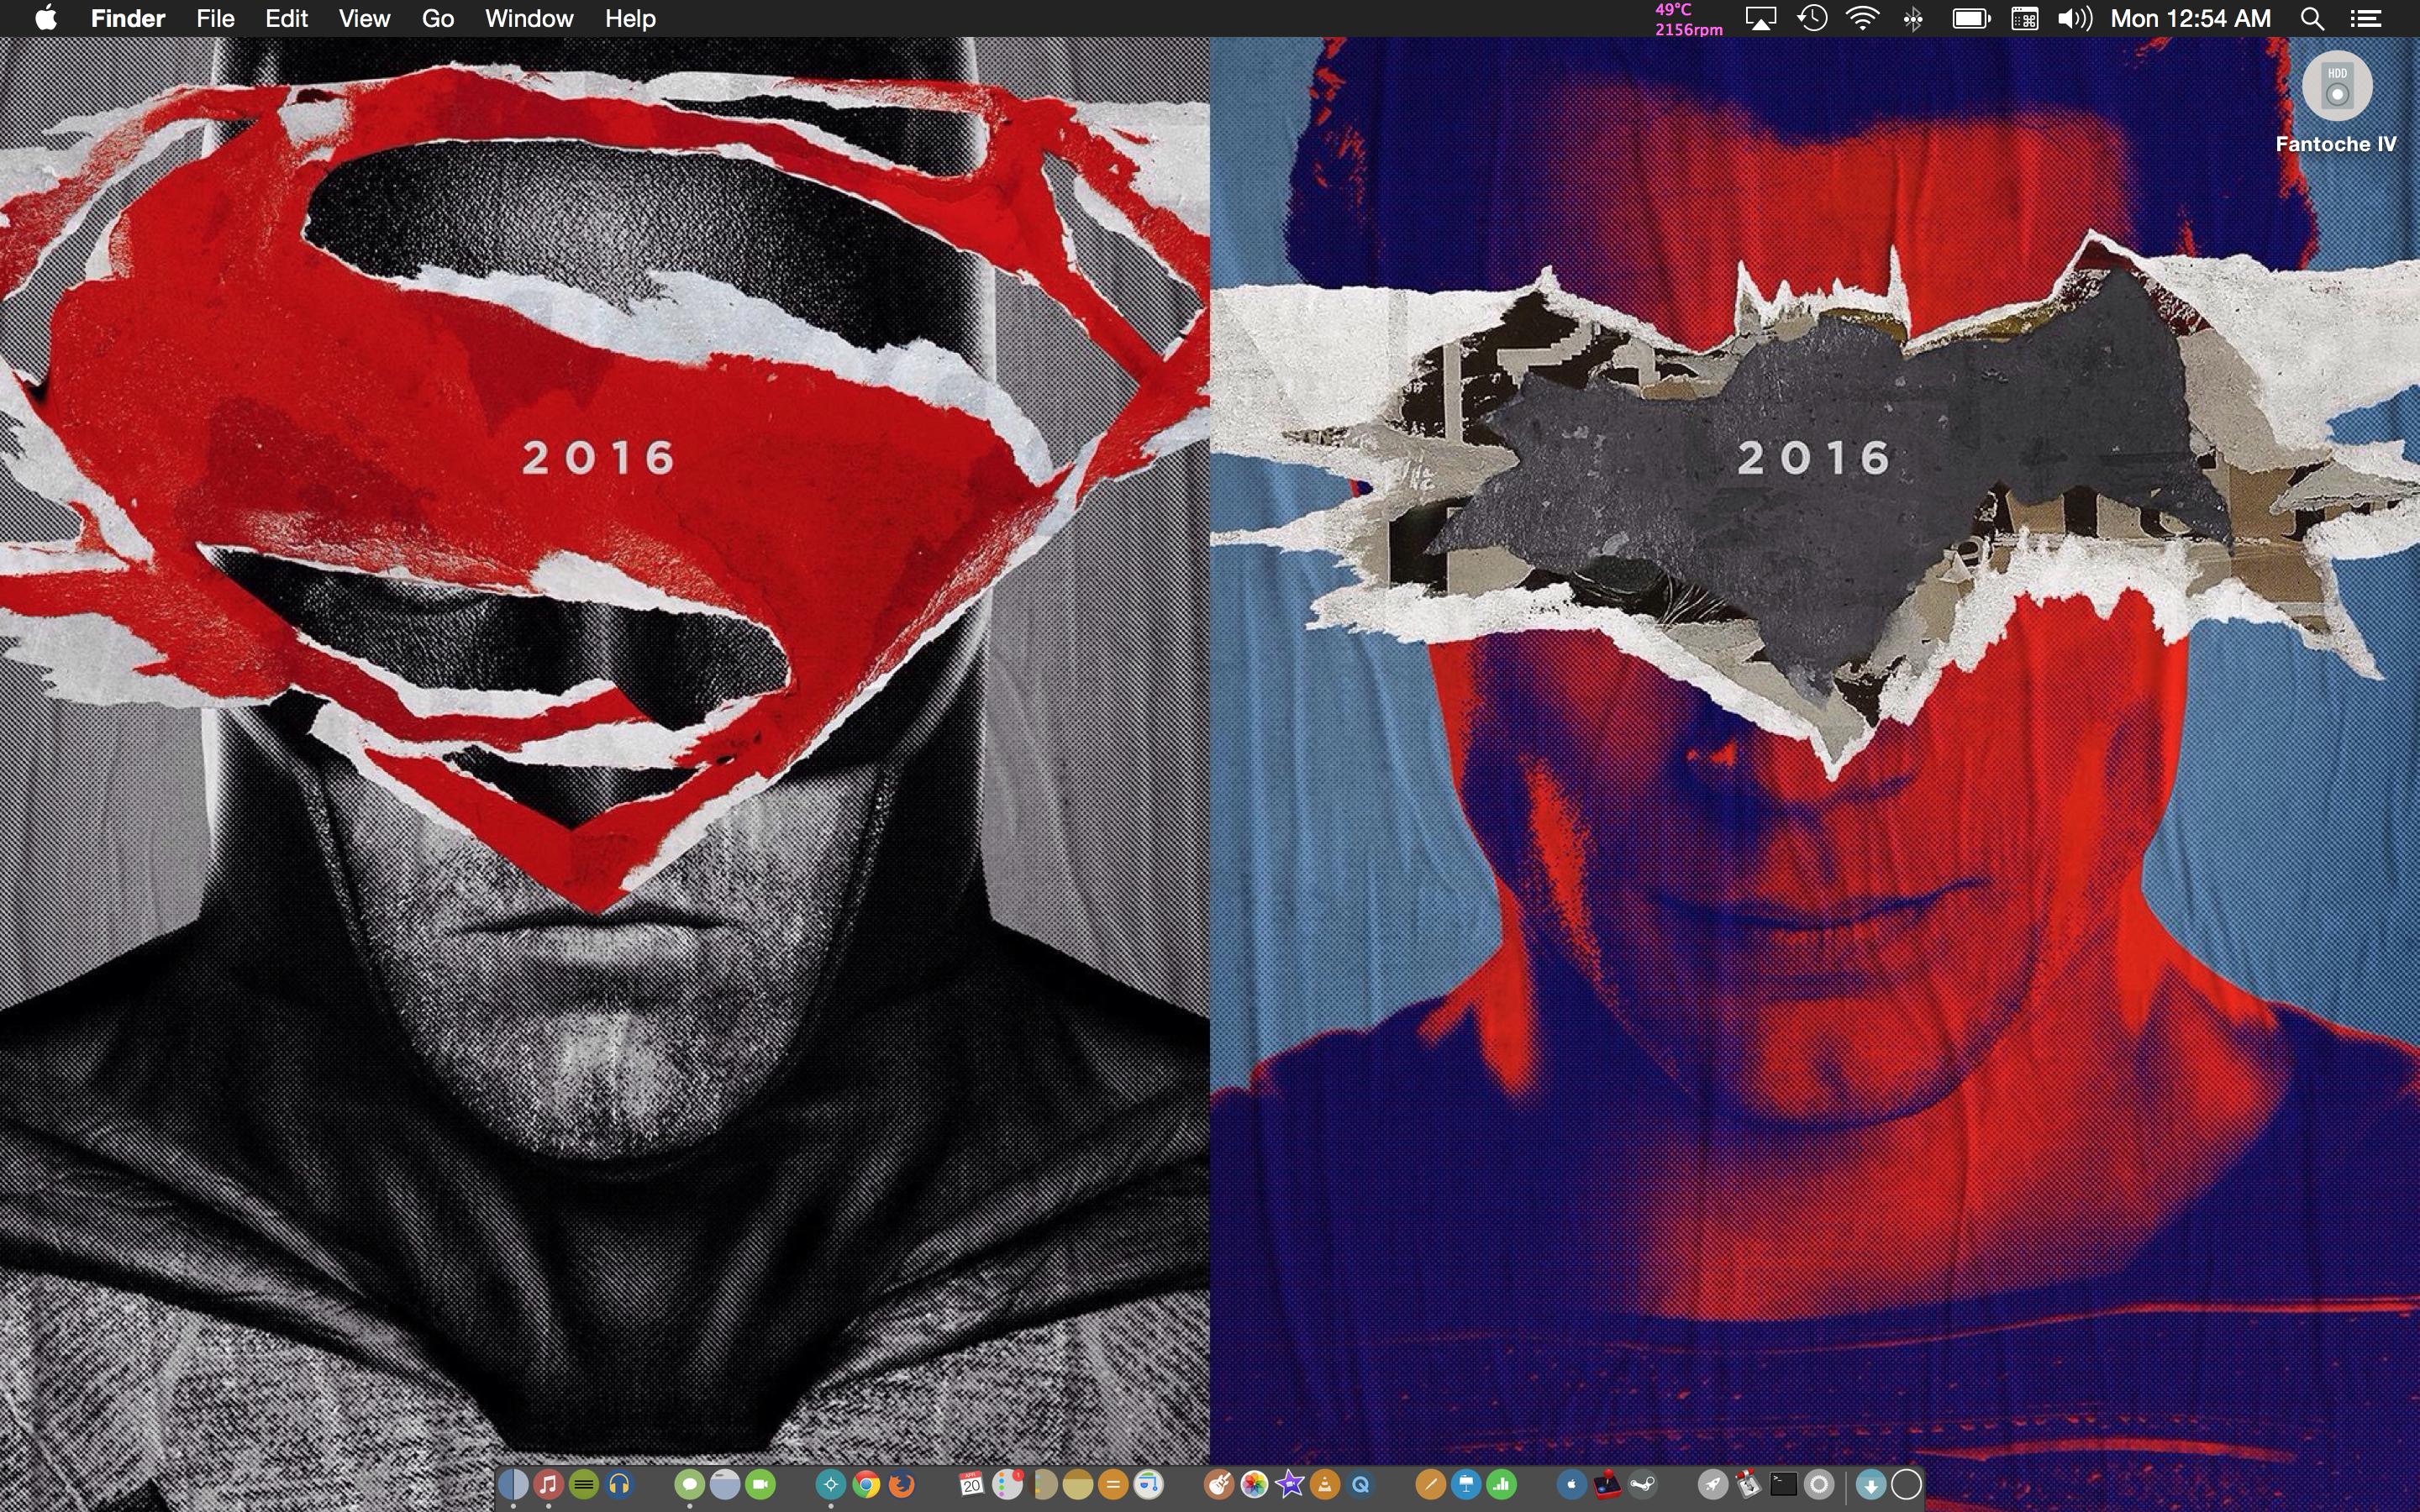The height and width of the screenshot is (1512, 2420).
Task: Open the volume control menu
Action: [x=2075, y=19]
